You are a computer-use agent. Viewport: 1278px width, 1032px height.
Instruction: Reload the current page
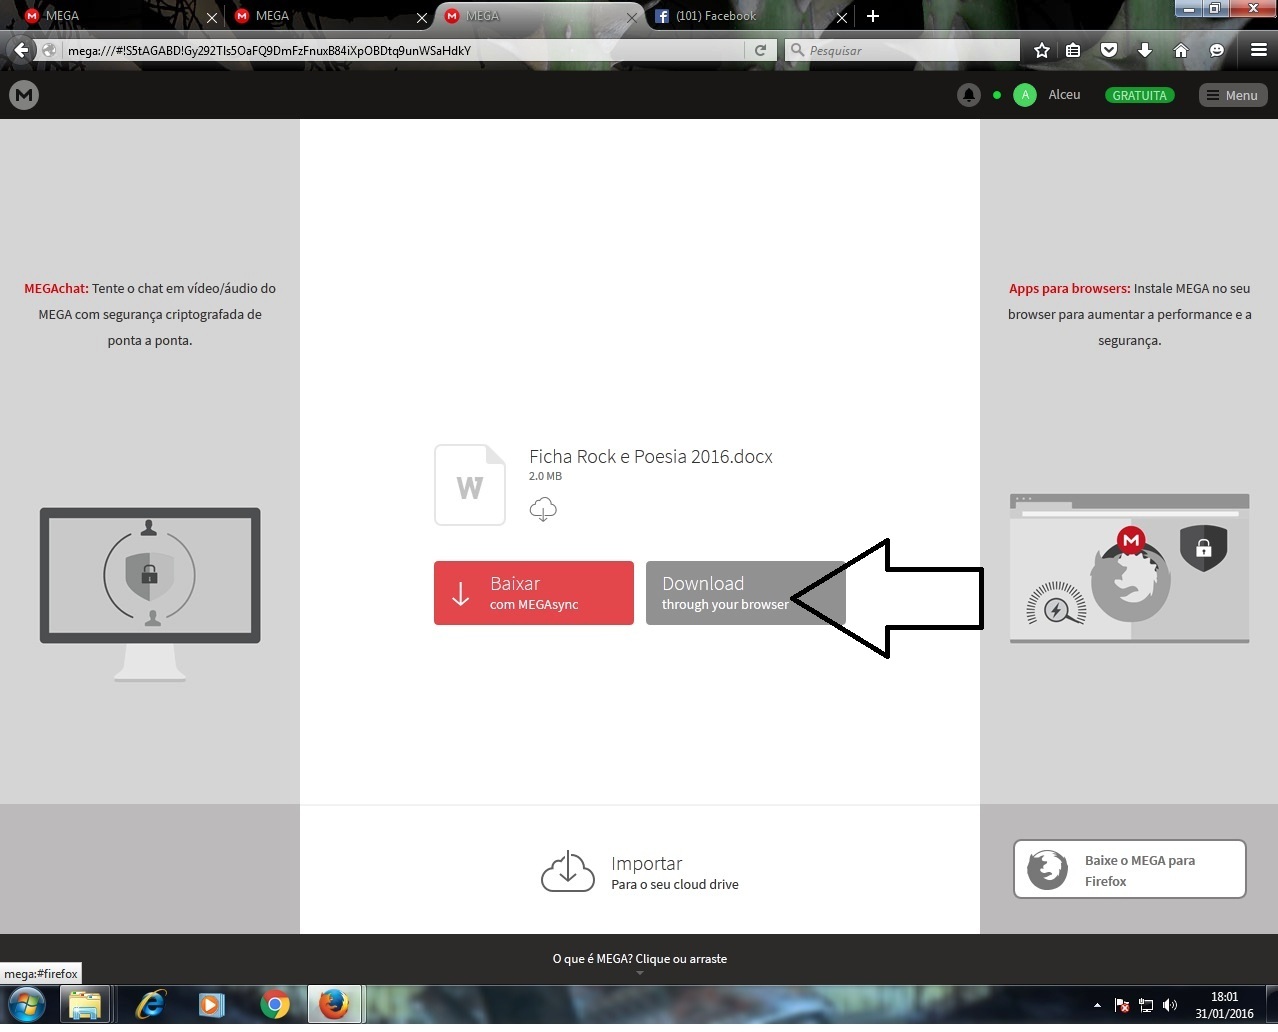(761, 50)
